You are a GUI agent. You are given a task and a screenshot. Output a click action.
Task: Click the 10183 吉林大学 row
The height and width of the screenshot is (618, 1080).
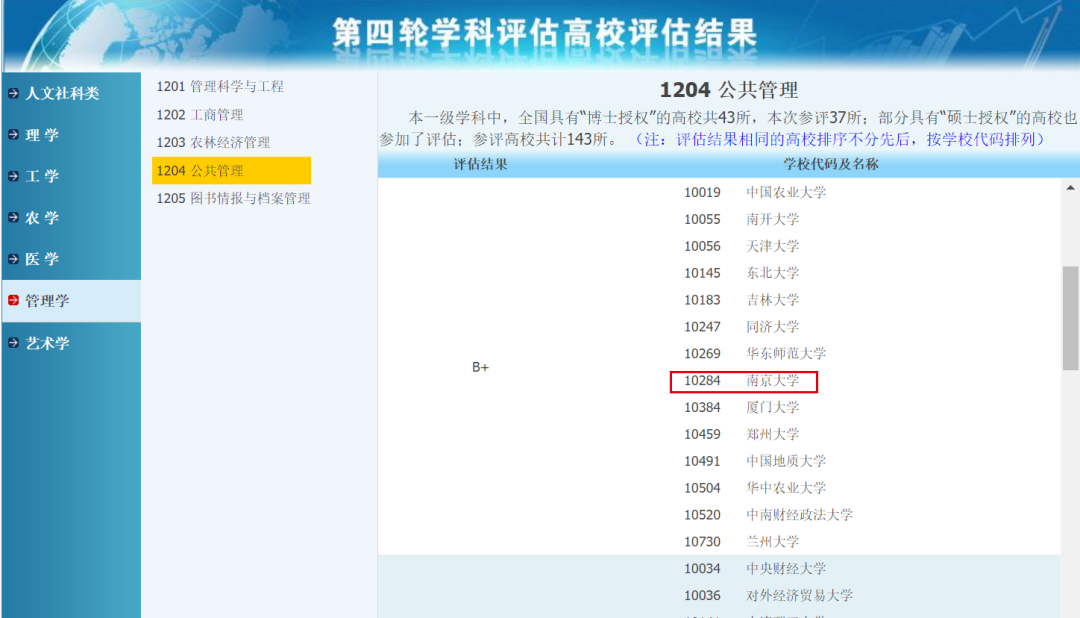pyautogui.click(x=741, y=300)
